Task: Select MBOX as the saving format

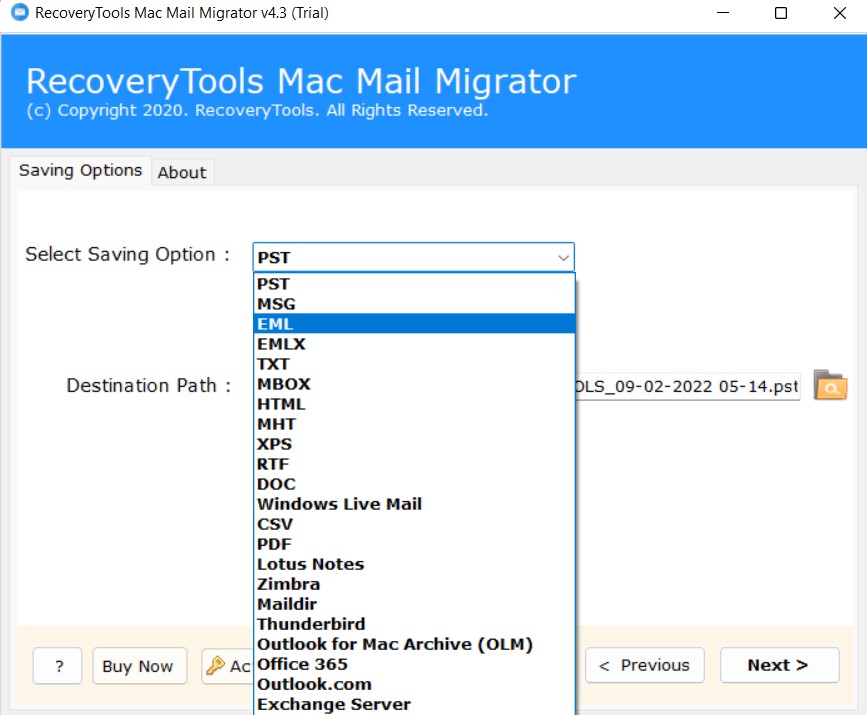Action: (414, 384)
